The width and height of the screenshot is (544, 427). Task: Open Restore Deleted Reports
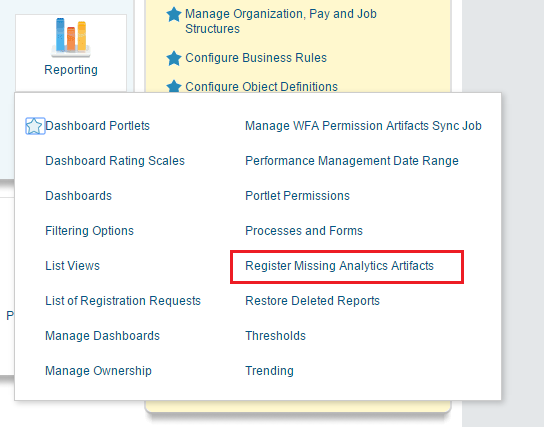coord(312,301)
